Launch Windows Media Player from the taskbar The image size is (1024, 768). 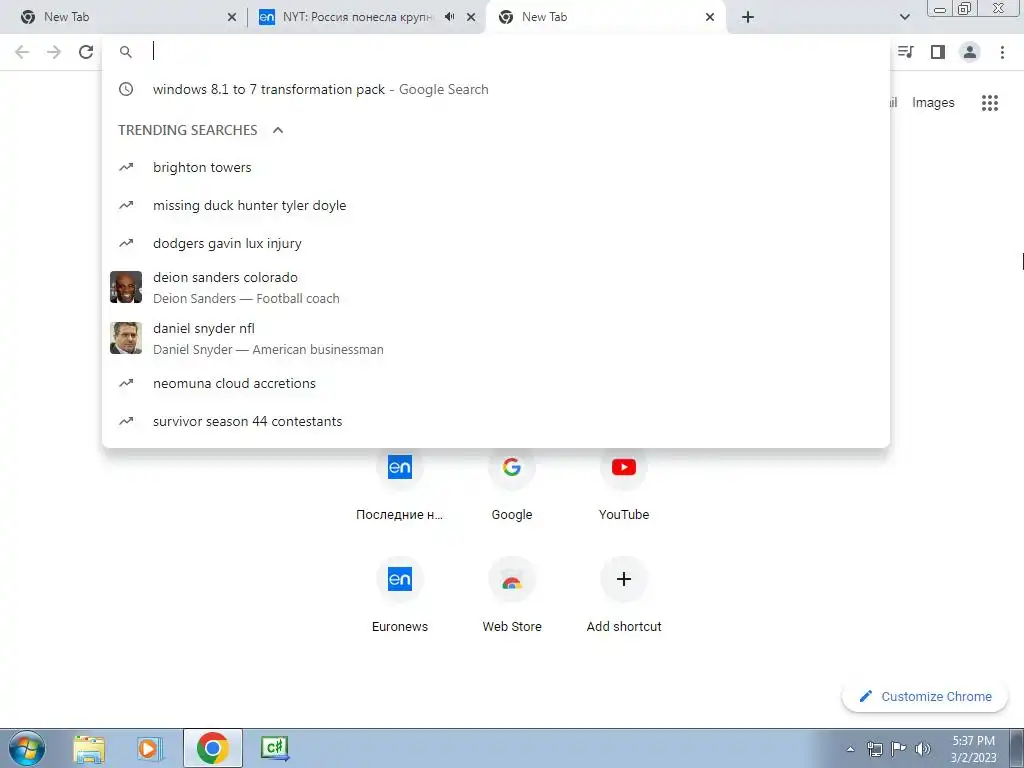pos(150,748)
